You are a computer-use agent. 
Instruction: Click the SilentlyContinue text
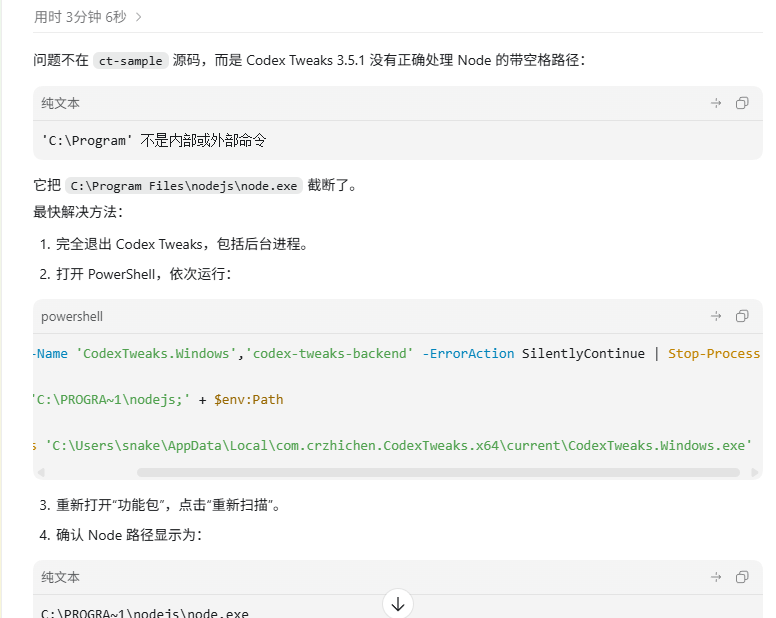coord(583,353)
